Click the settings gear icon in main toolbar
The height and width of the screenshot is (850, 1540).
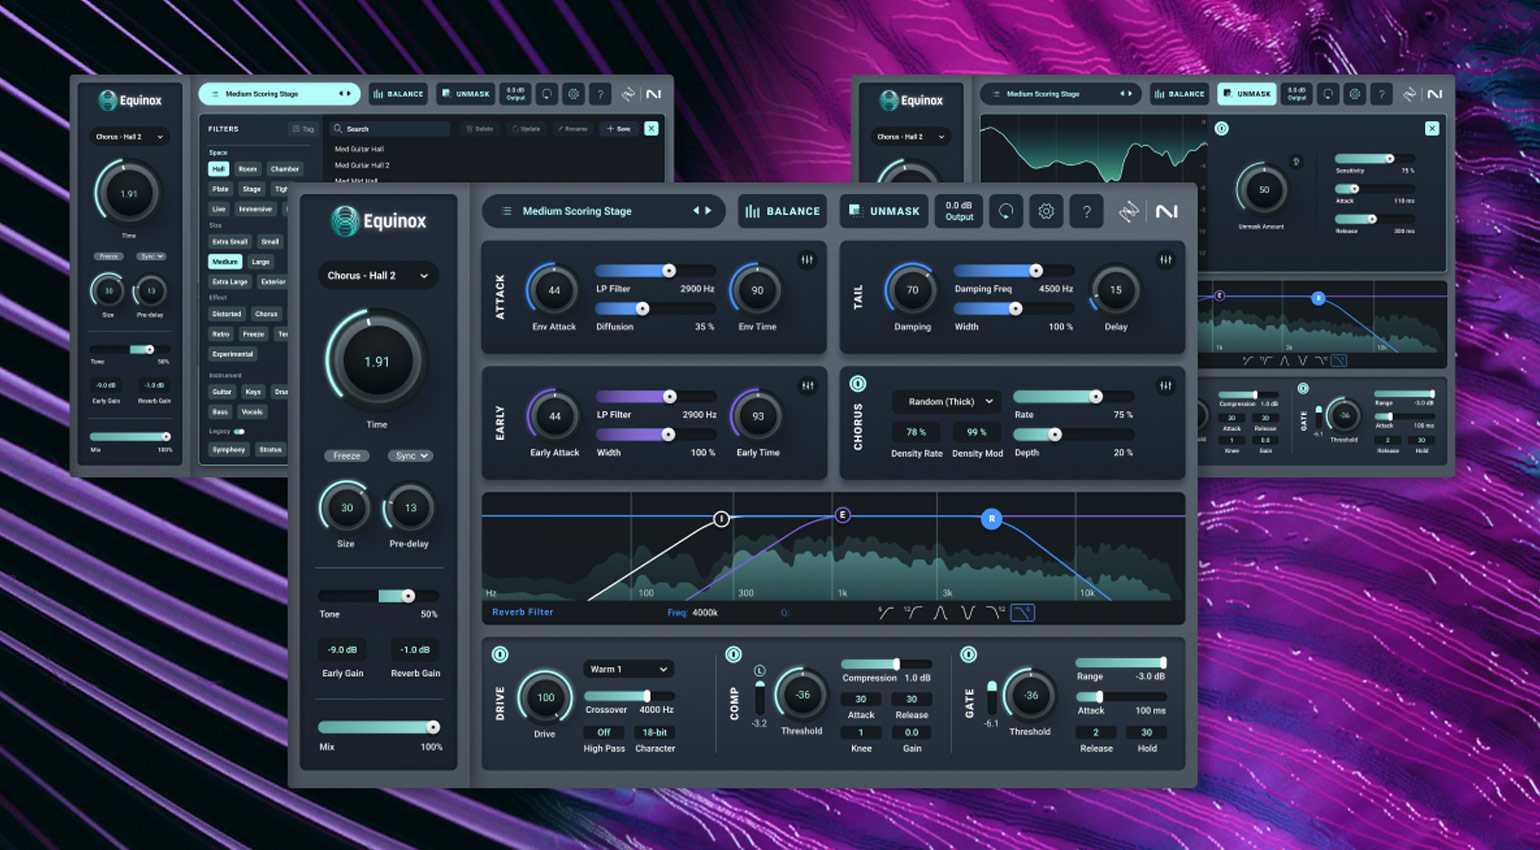coord(1046,211)
